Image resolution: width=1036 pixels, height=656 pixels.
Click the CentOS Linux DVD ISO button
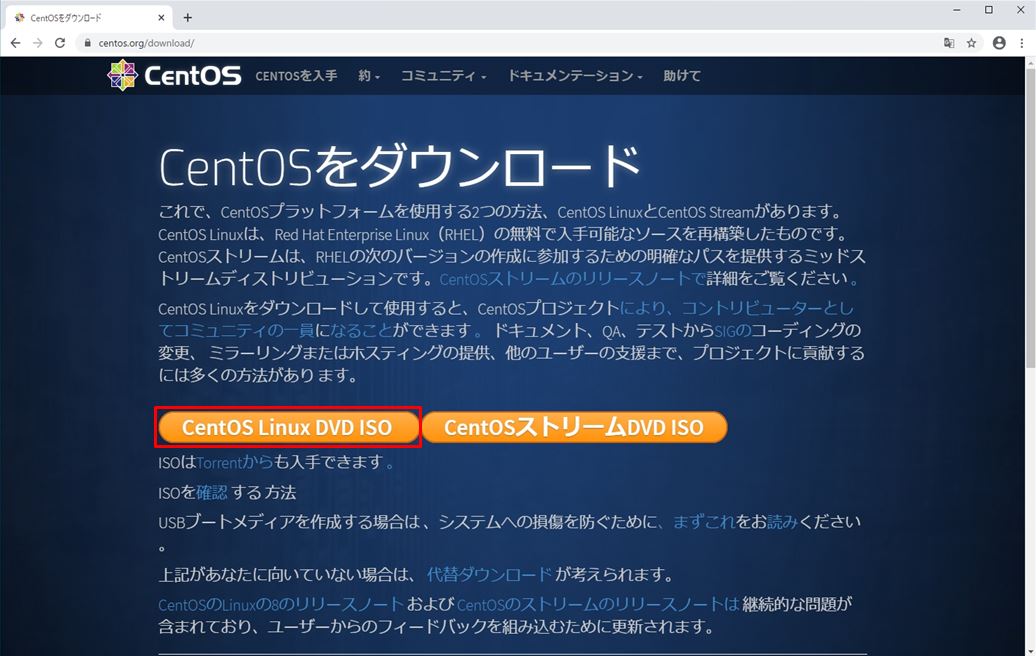[x=288, y=427]
